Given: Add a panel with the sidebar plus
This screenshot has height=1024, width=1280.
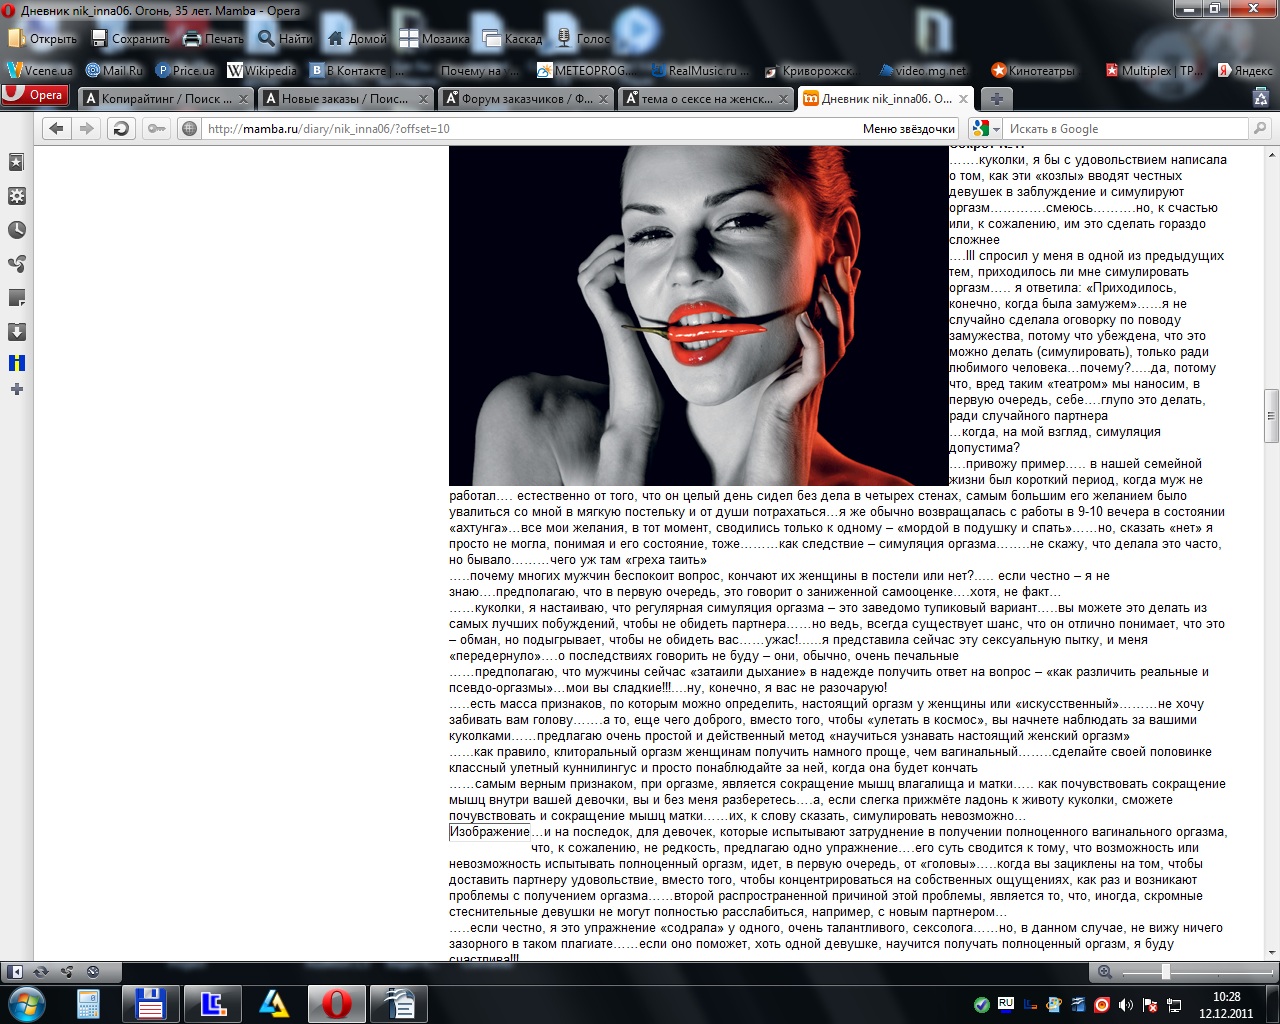Looking at the screenshot, I should coord(17,389).
